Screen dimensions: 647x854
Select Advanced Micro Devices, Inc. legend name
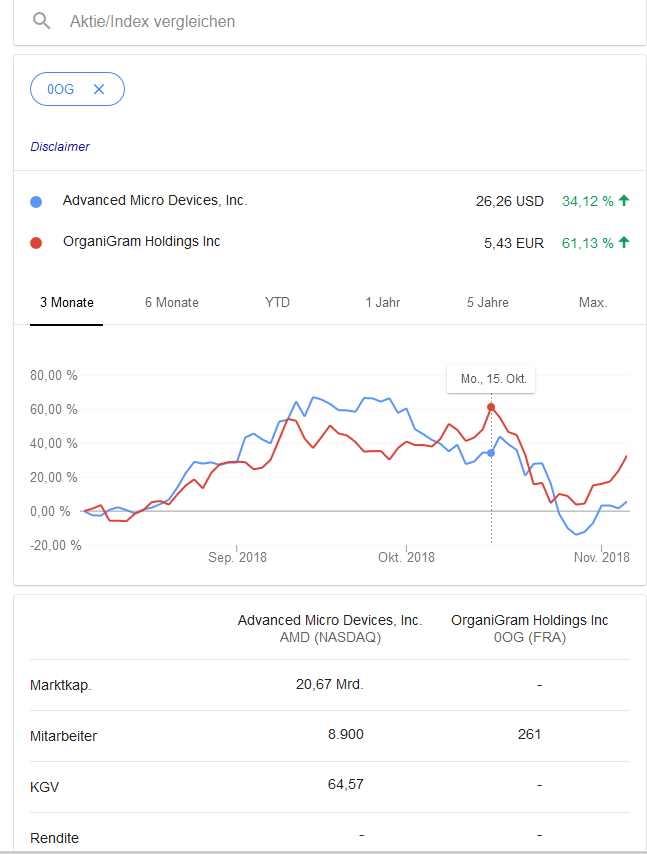[x=155, y=200]
